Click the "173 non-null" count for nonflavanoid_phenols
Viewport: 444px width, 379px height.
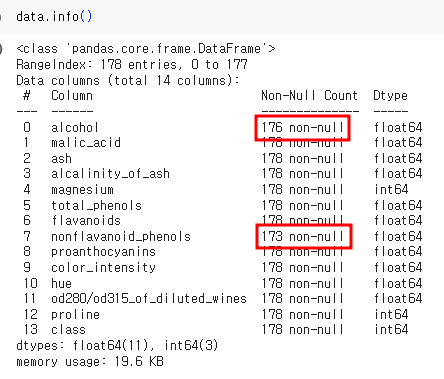(x=302, y=237)
